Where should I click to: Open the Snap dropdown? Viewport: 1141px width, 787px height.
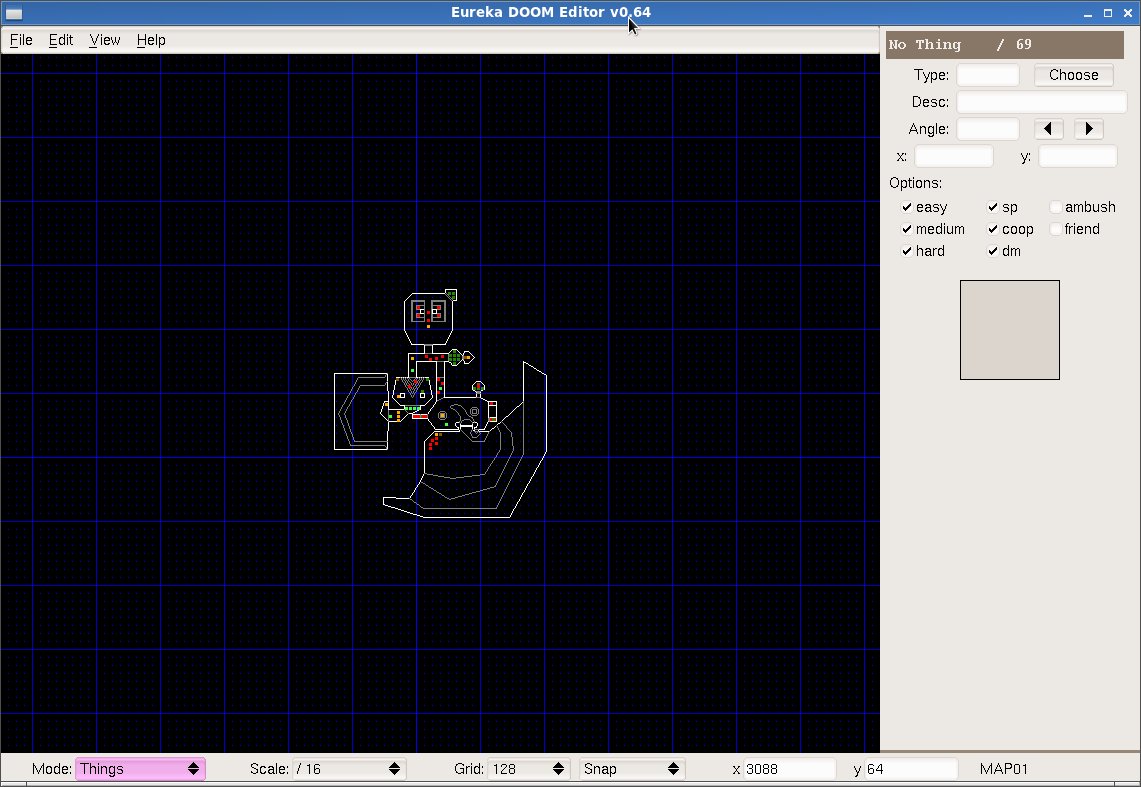(x=632, y=769)
